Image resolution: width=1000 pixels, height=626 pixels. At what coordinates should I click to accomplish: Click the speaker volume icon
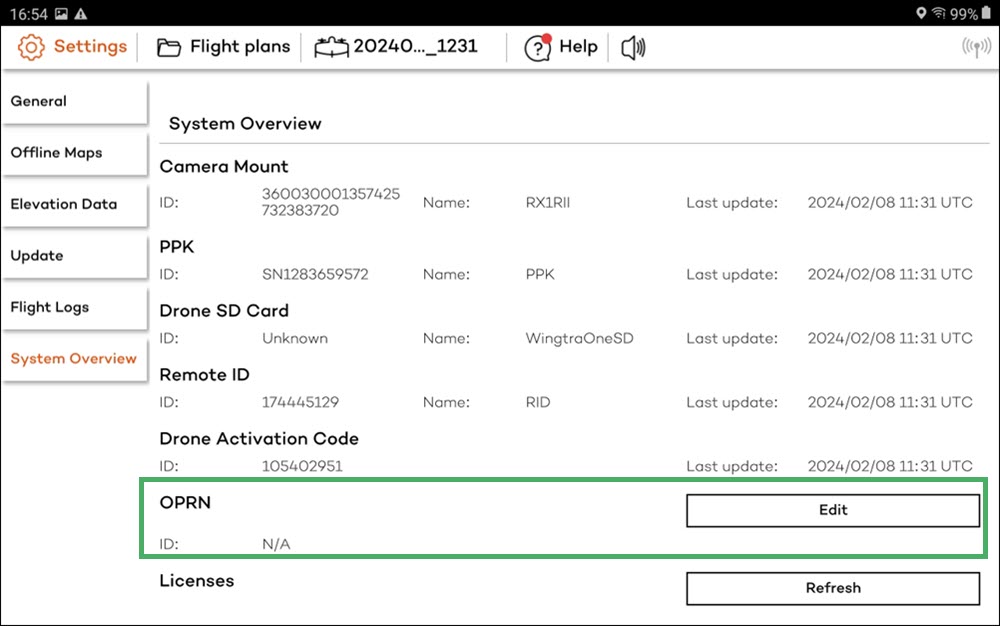(x=633, y=46)
